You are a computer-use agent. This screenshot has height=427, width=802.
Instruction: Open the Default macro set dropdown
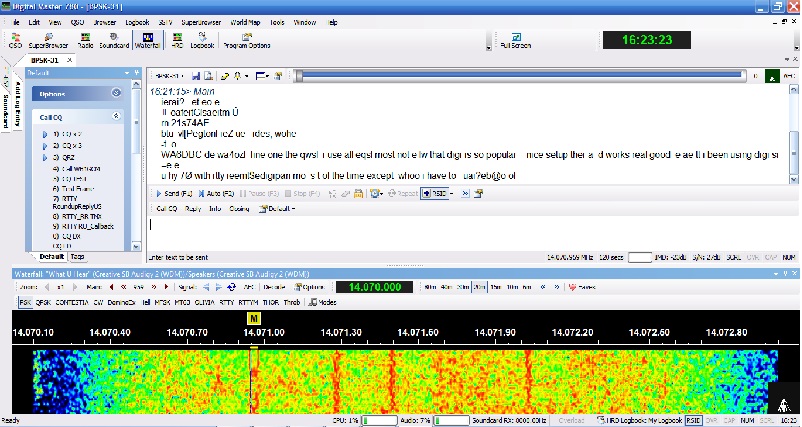tap(277, 208)
